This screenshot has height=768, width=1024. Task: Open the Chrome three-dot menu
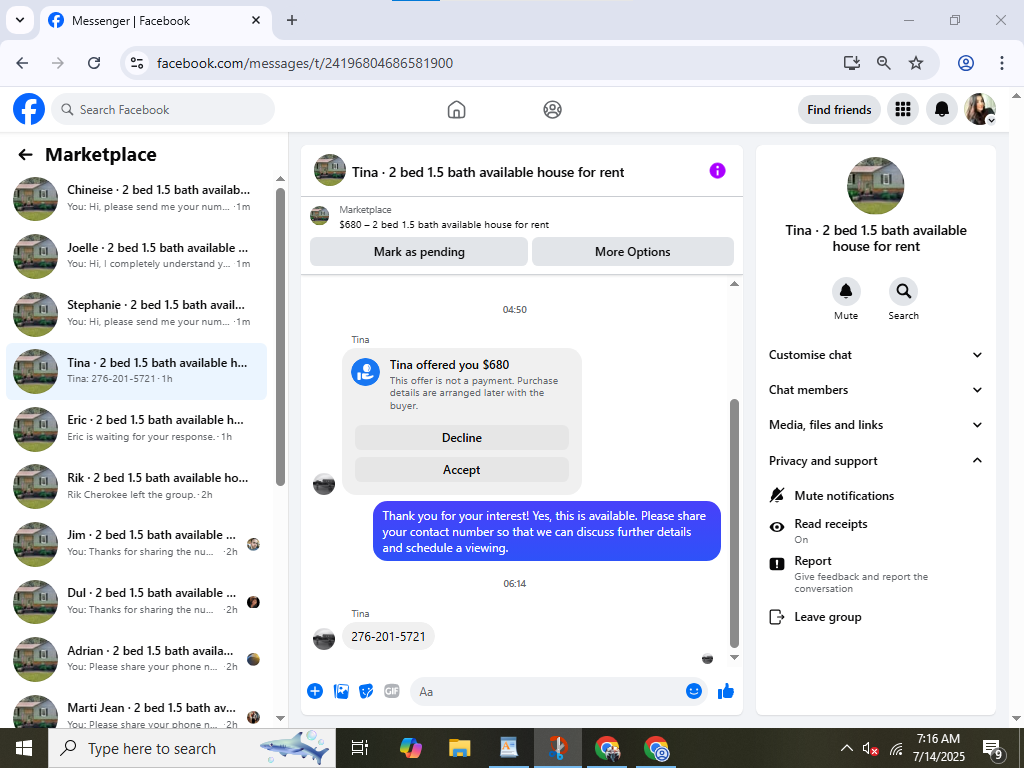point(1001,63)
